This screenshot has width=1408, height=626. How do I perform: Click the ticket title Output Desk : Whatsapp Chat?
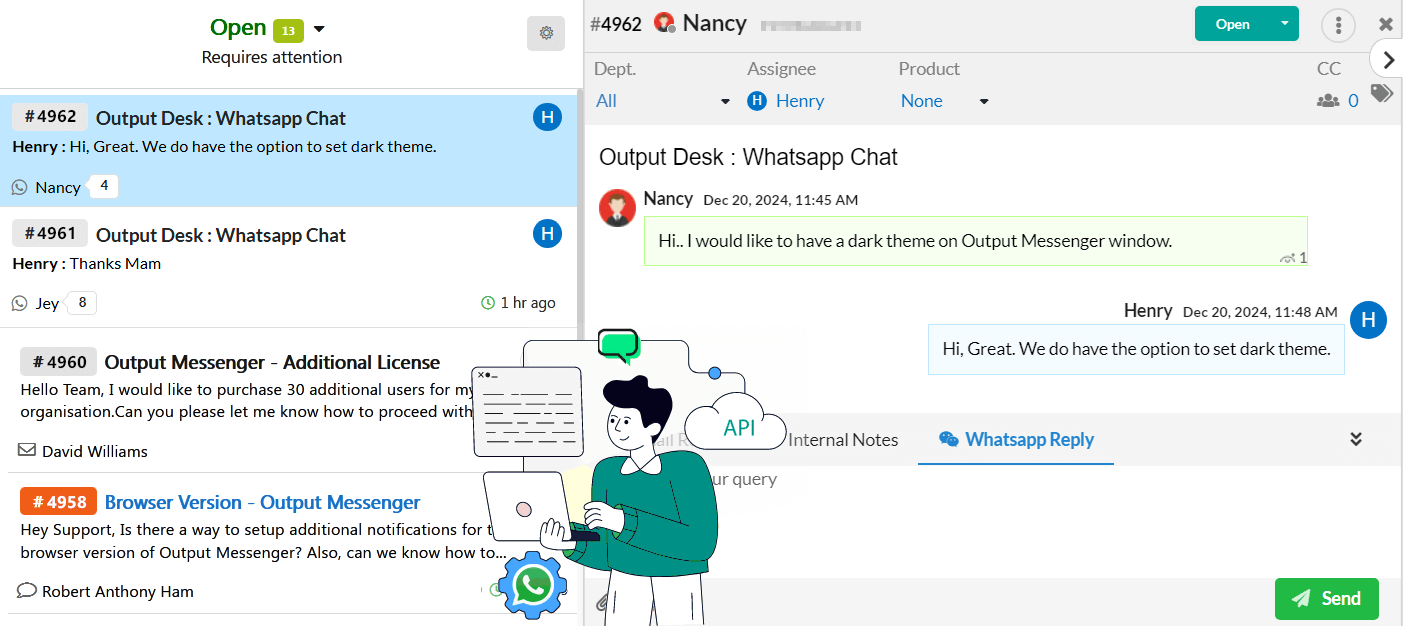[x=748, y=157]
